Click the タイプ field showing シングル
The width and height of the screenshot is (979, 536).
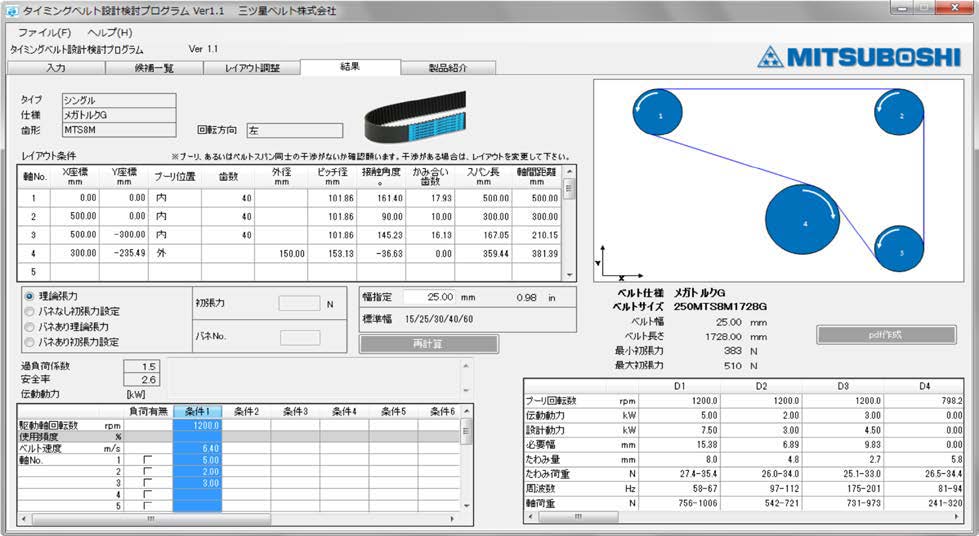pos(119,100)
